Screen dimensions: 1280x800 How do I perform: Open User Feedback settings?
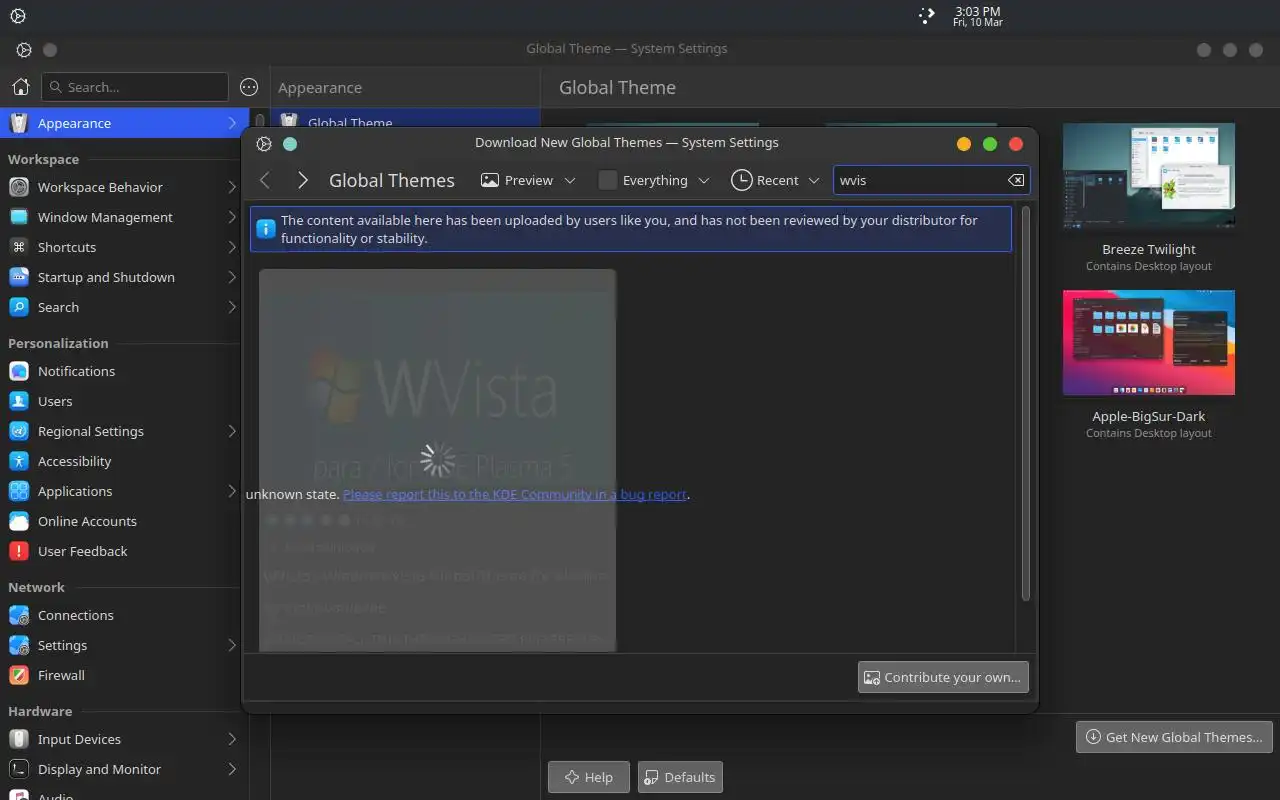120,551
